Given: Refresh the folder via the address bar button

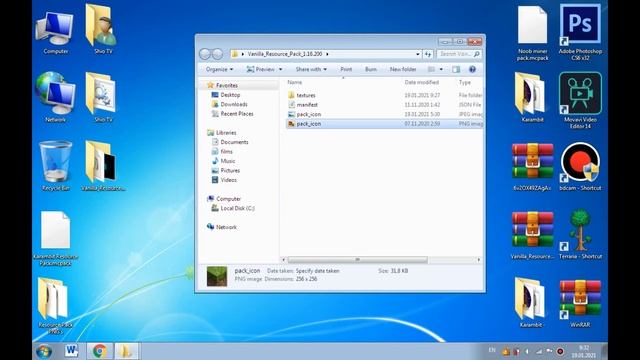Looking at the screenshot, I should coord(428,54).
